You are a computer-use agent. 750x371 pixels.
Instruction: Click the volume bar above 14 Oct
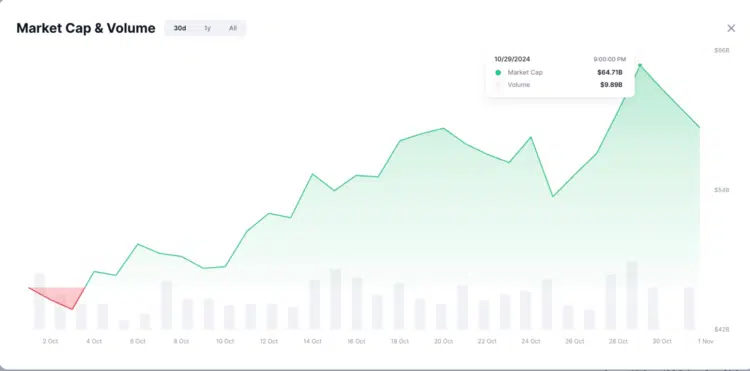click(x=315, y=305)
